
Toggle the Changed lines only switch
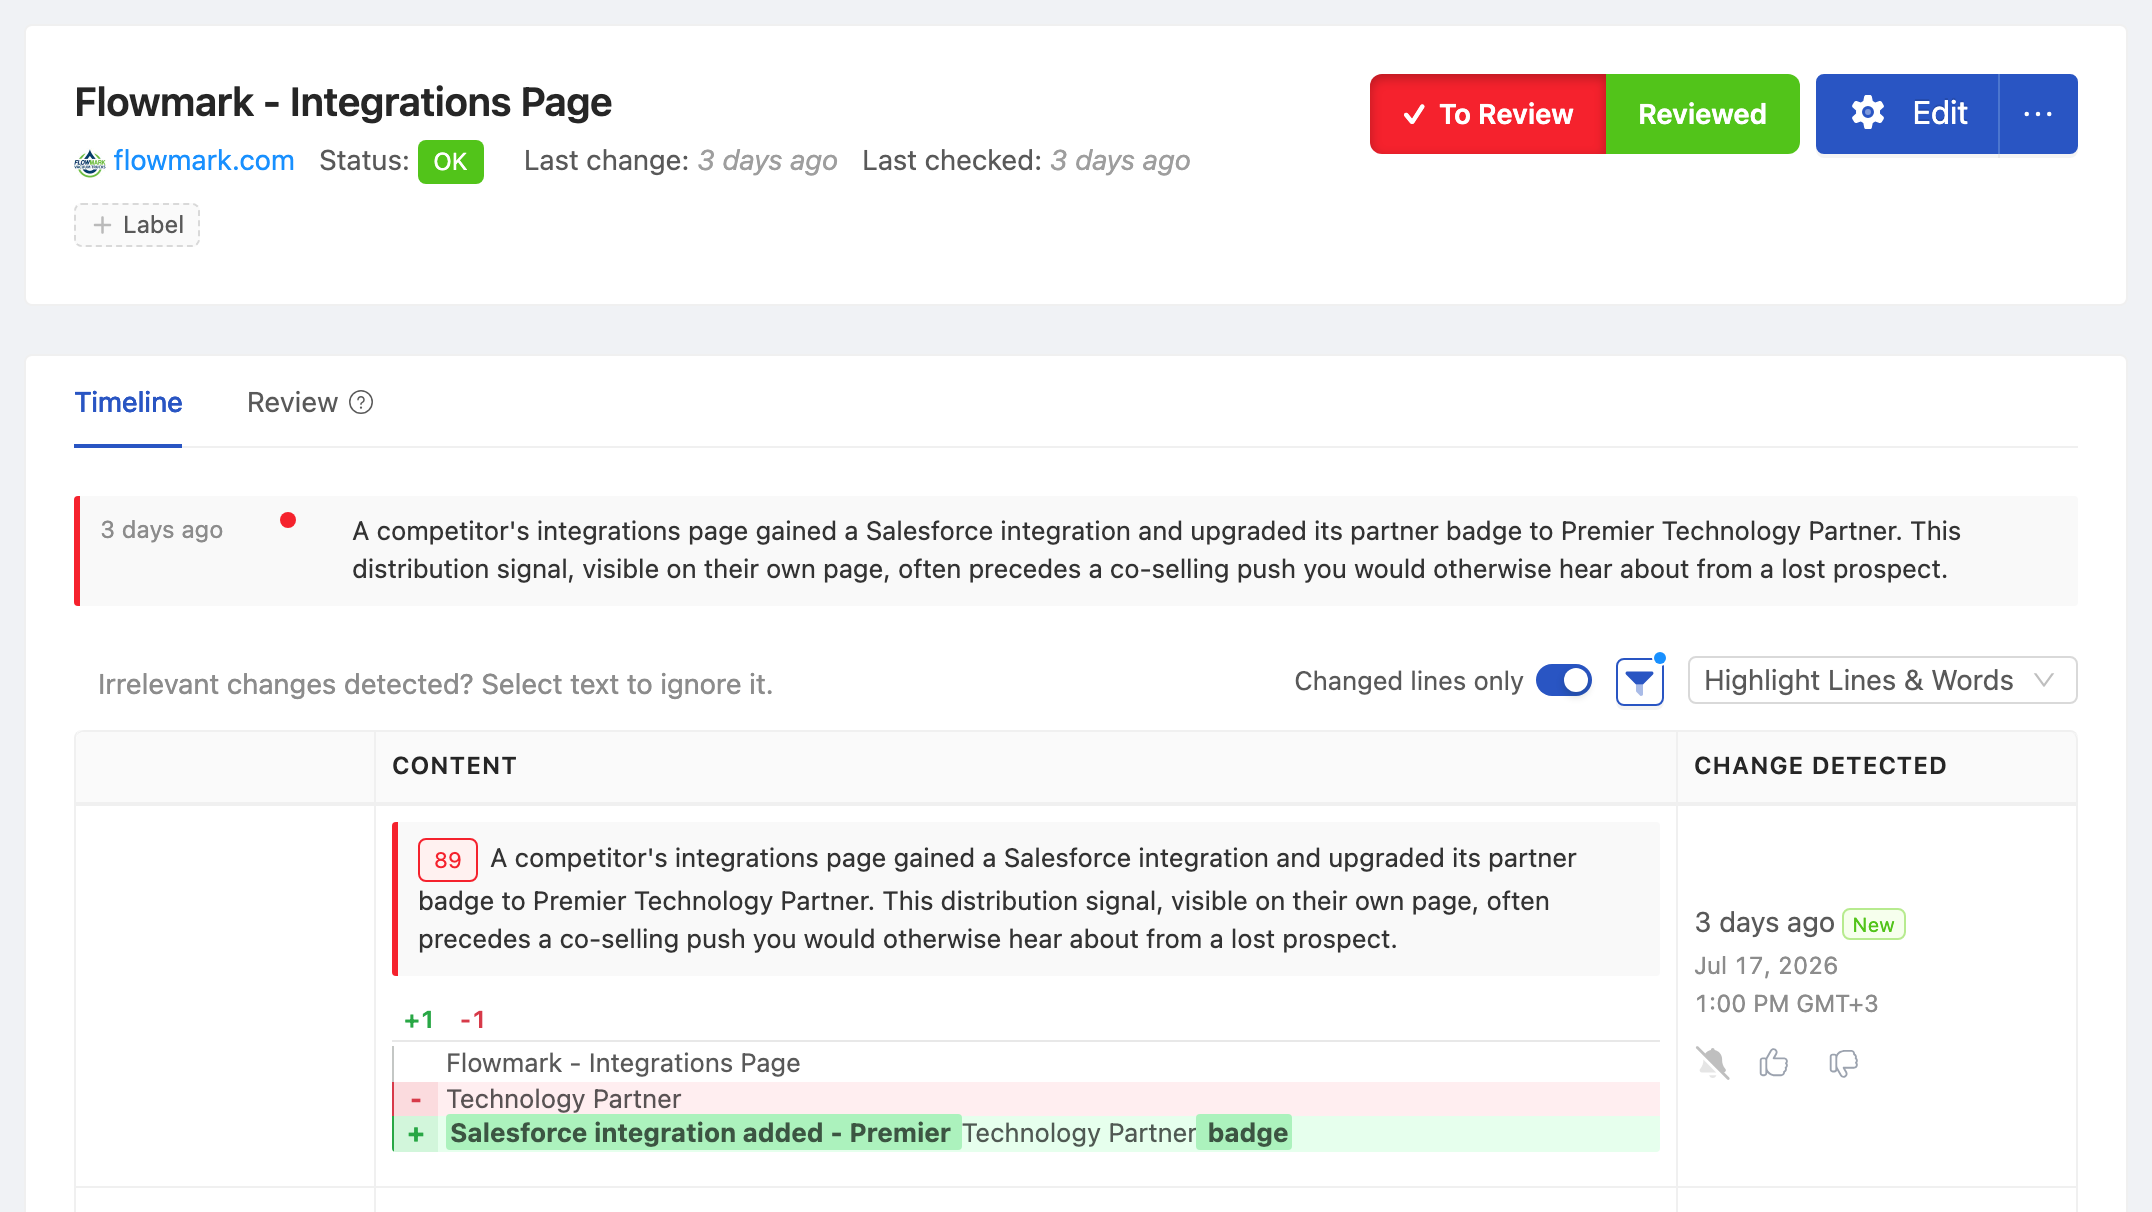(x=1564, y=681)
